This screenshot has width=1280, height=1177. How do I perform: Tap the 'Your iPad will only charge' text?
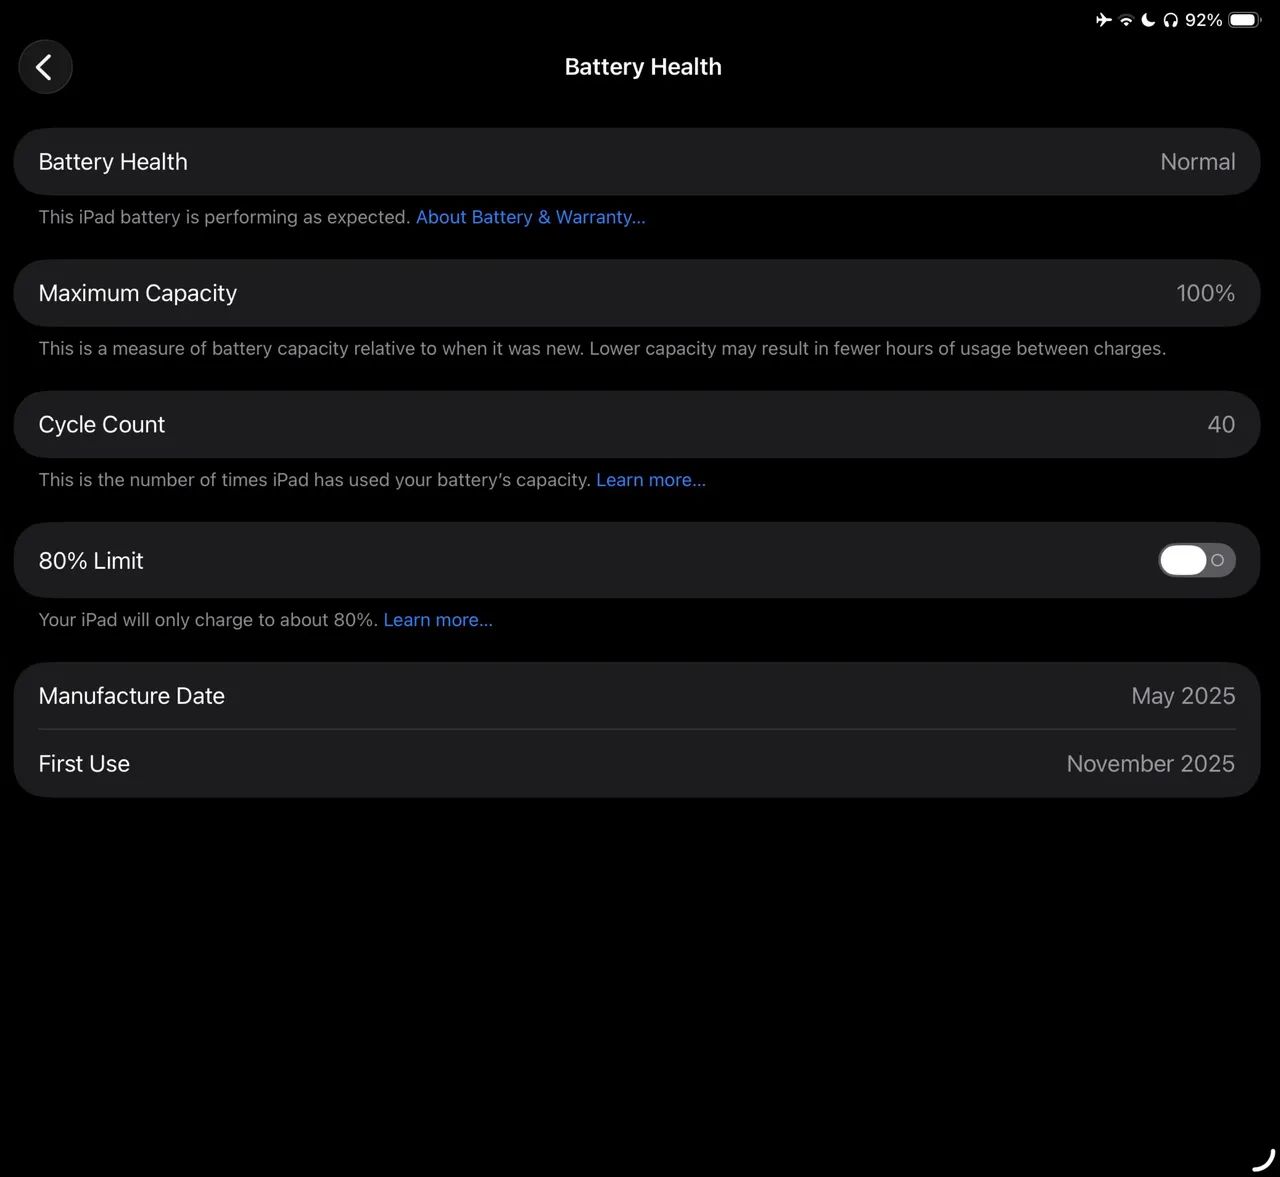(x=208, y=620)
